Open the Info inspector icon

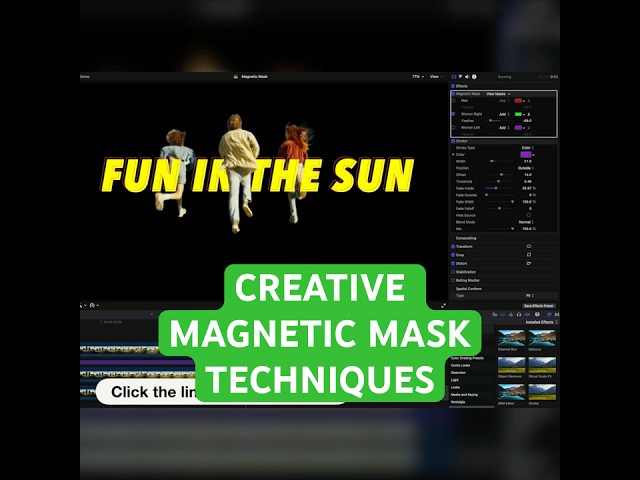474,77
